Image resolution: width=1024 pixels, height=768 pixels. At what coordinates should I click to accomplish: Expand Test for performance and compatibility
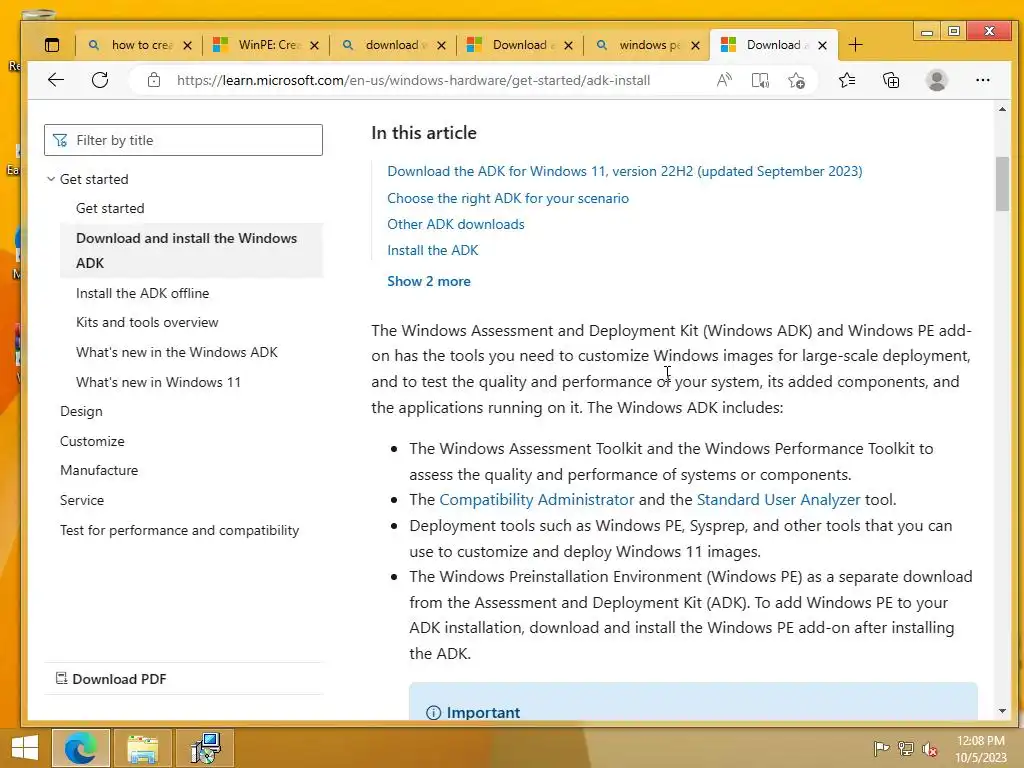180,530
